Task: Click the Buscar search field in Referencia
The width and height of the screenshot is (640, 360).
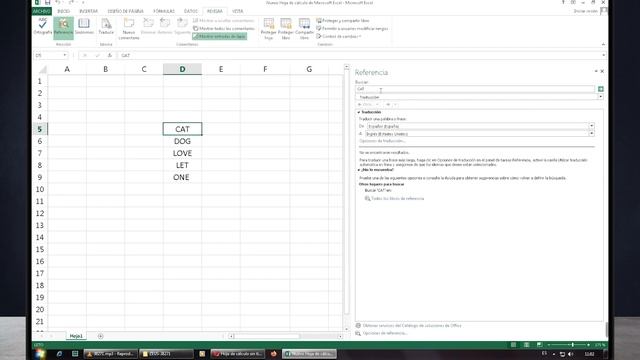Action: coord(475,89)
